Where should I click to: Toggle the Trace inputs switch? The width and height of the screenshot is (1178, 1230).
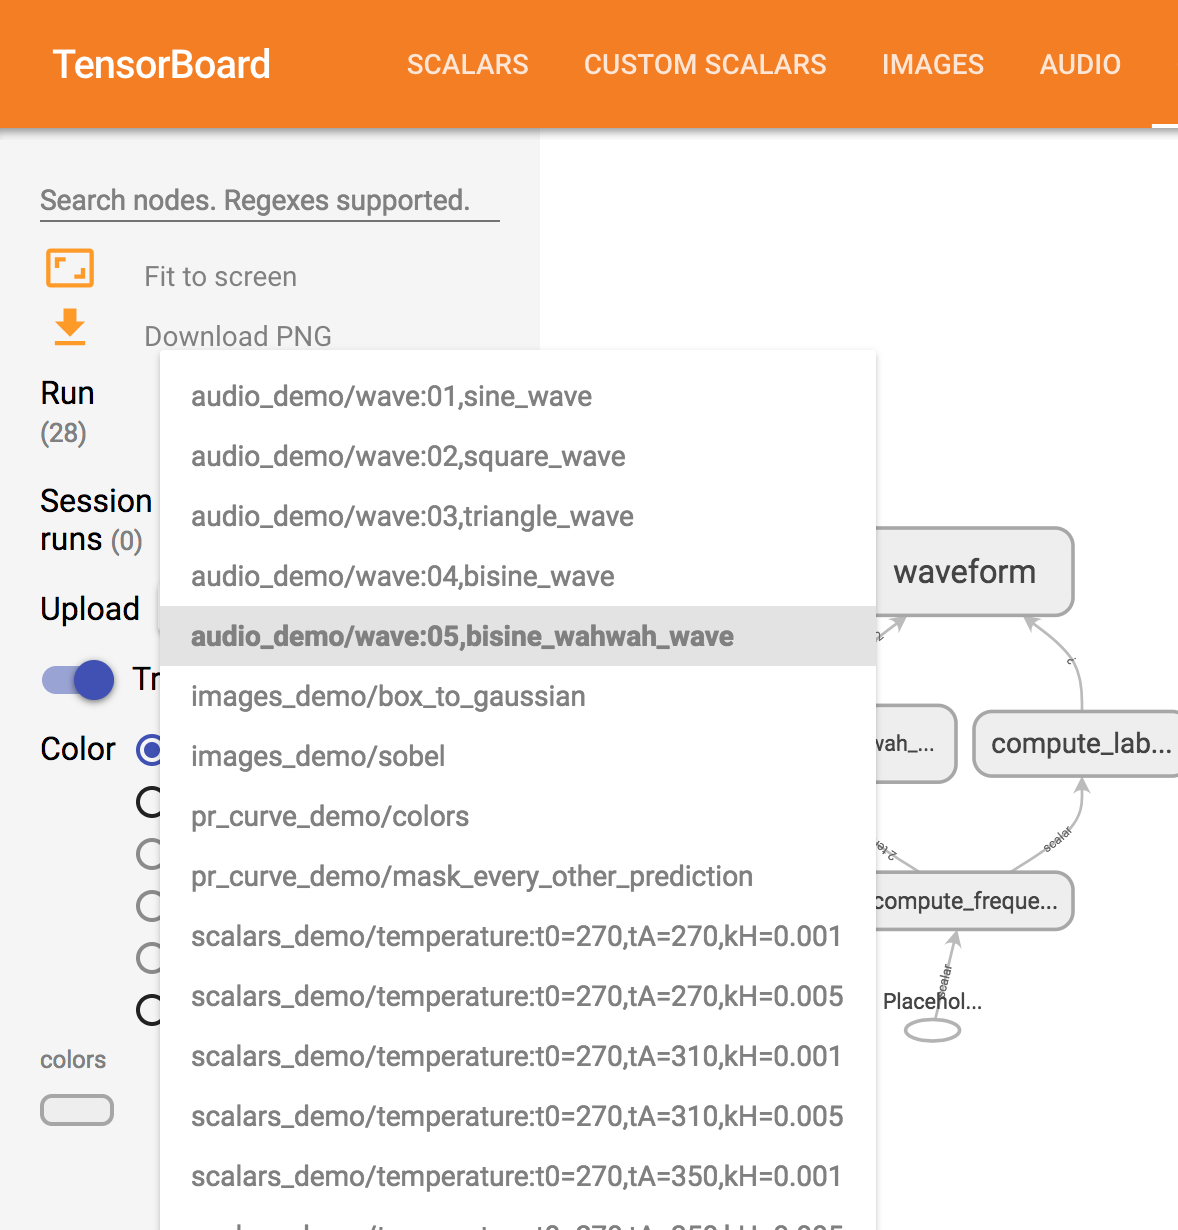pyautogui.click(x=78, y=680)
